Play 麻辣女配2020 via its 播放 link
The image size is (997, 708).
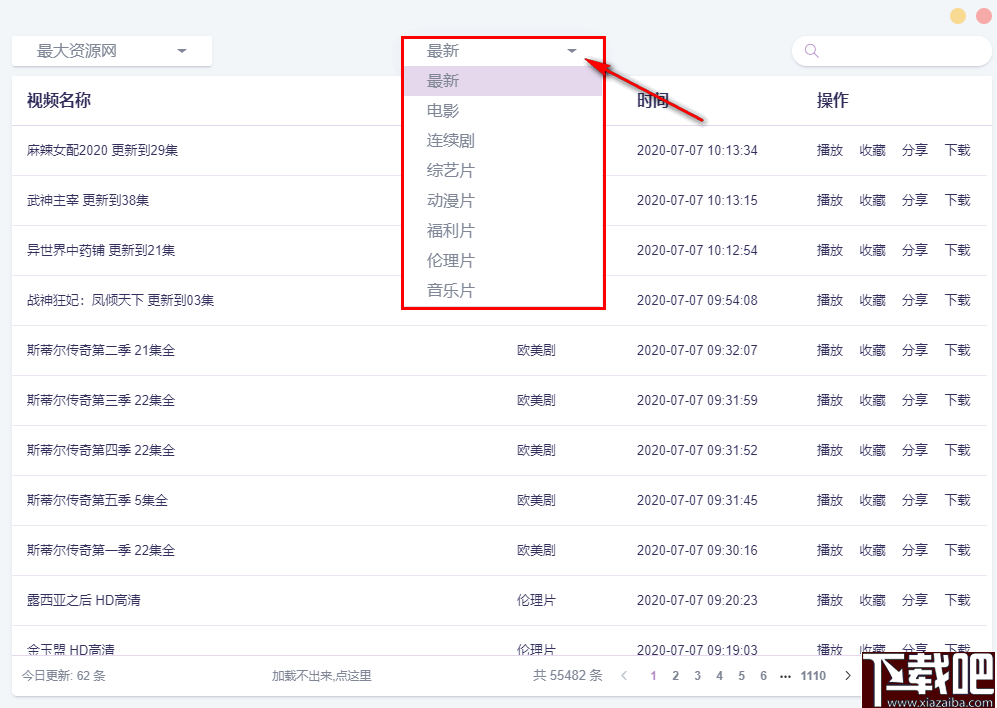(x=830, y=150)
